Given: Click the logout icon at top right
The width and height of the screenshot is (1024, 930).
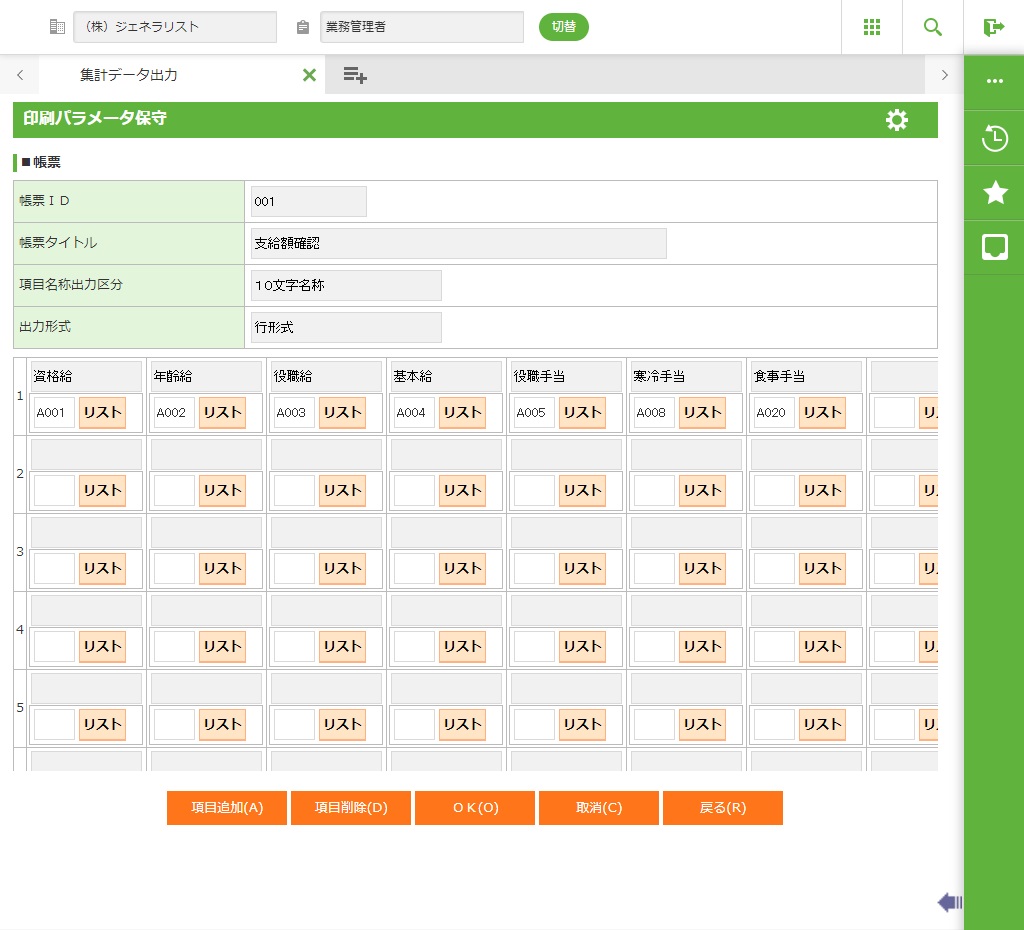Looking at the screenshot, I should pyautogui.click(x=993, y=27).
